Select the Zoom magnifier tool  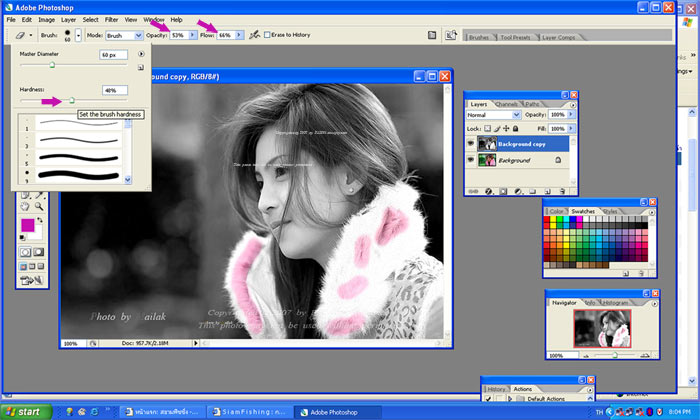(39, 207)
